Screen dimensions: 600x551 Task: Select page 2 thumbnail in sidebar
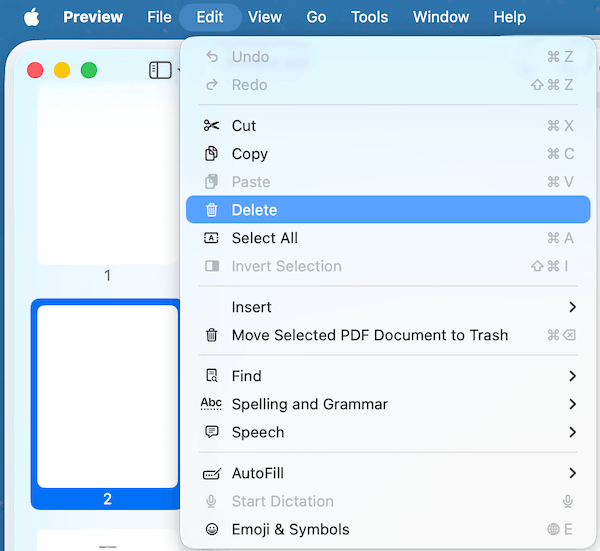coord(108,396)
